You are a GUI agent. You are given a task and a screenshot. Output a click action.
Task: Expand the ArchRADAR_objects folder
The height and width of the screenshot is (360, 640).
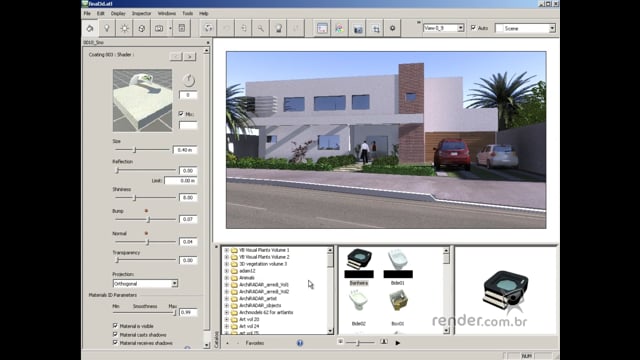tap(227, 305)
